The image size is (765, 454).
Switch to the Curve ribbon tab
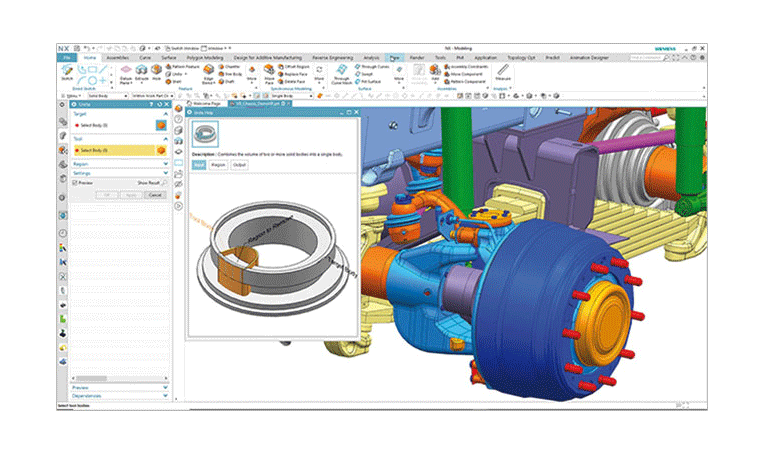coord(145,58)
